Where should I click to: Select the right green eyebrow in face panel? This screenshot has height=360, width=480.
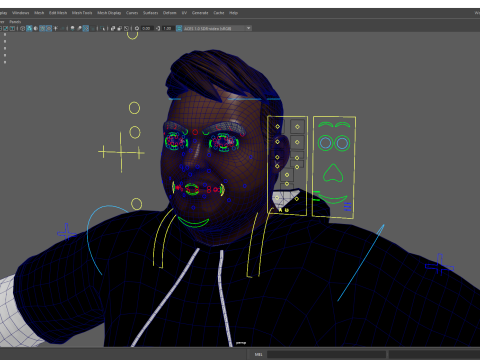point(343,125)
